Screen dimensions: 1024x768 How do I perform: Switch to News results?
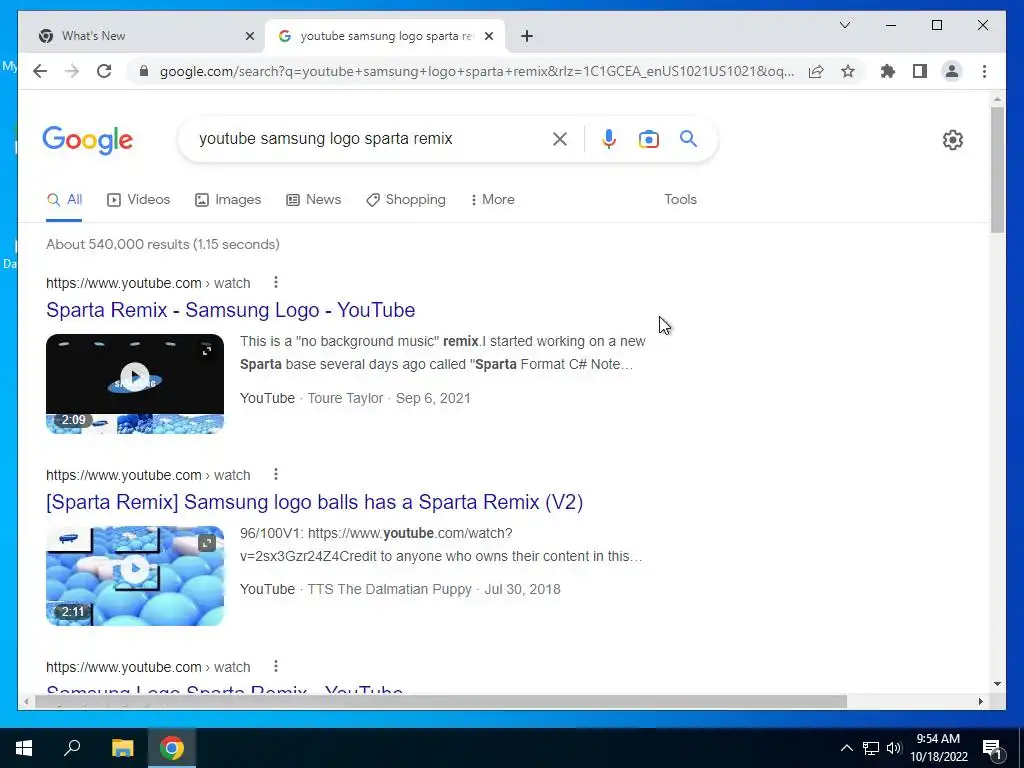click(313, 200)
